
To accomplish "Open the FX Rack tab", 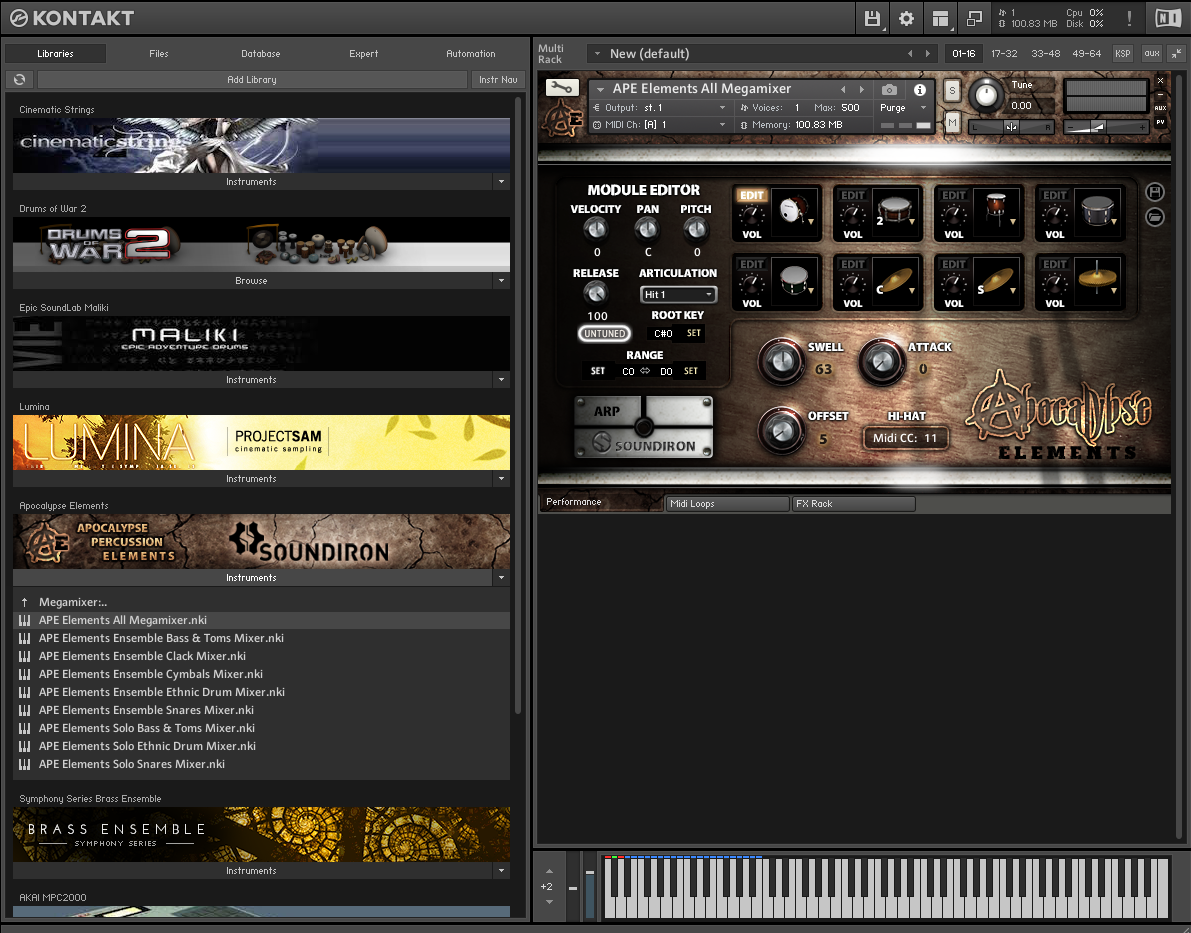I will 853,504.
